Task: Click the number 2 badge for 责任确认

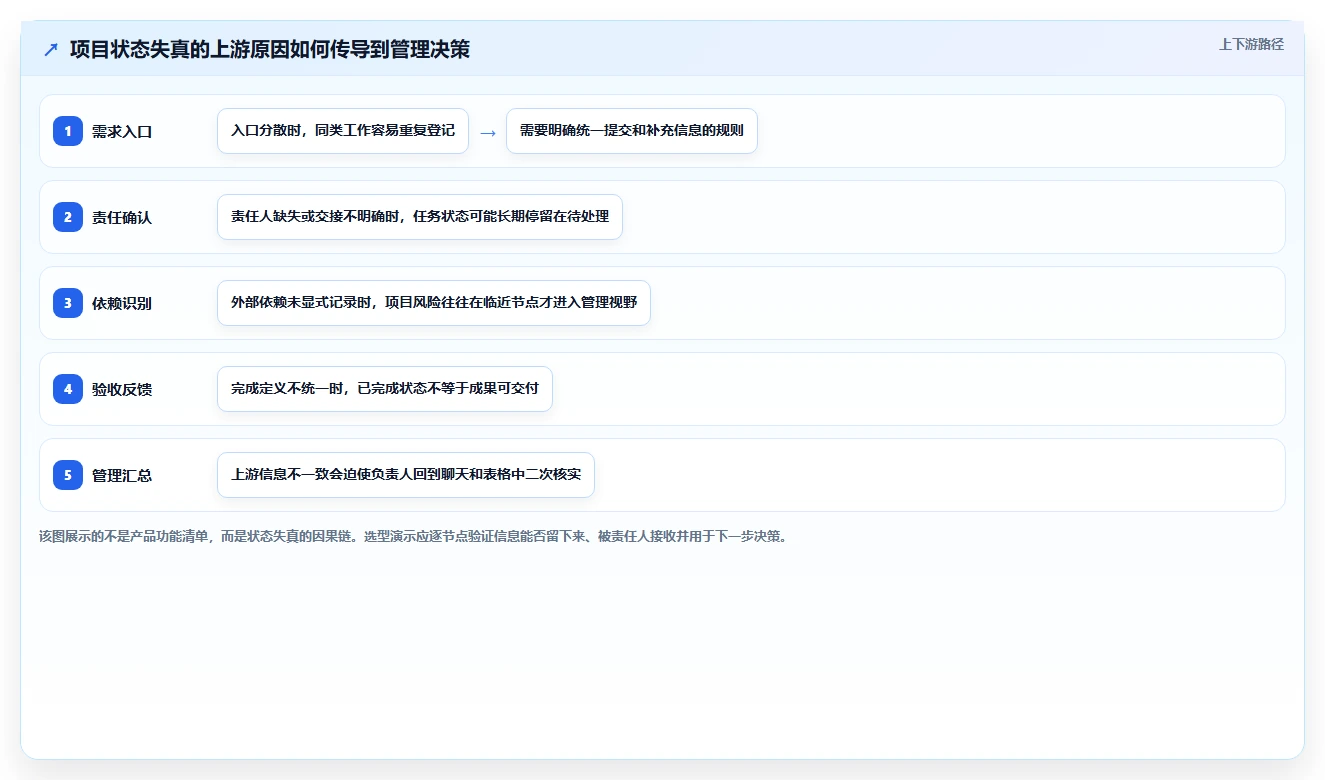Action: click(68, 217)
